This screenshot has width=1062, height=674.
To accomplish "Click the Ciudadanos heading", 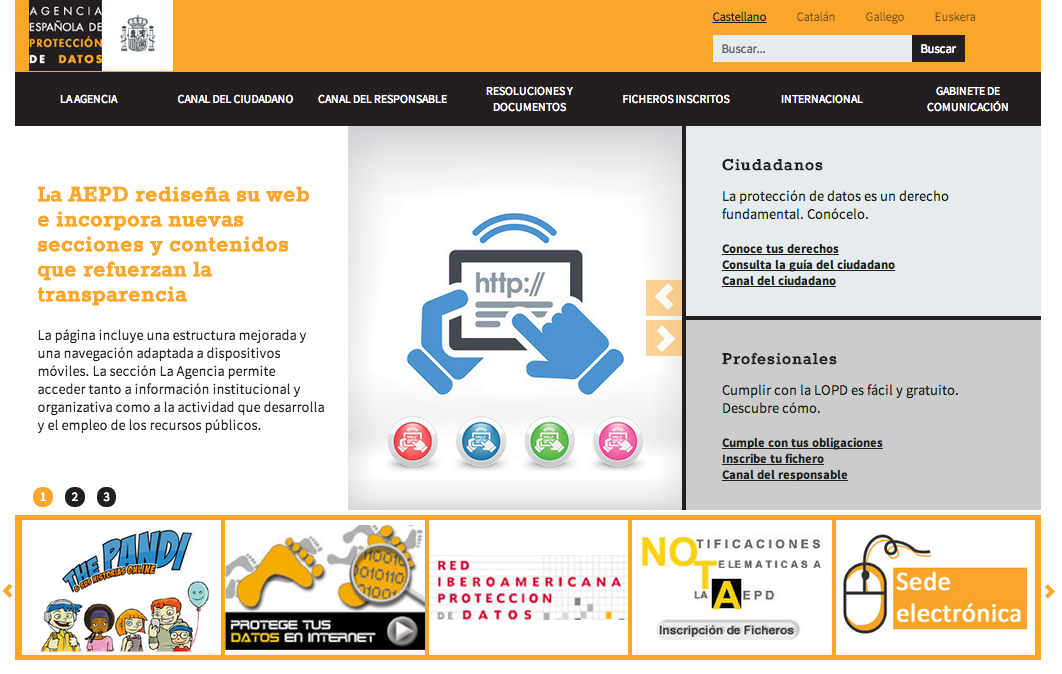I will tap(772, 165).
